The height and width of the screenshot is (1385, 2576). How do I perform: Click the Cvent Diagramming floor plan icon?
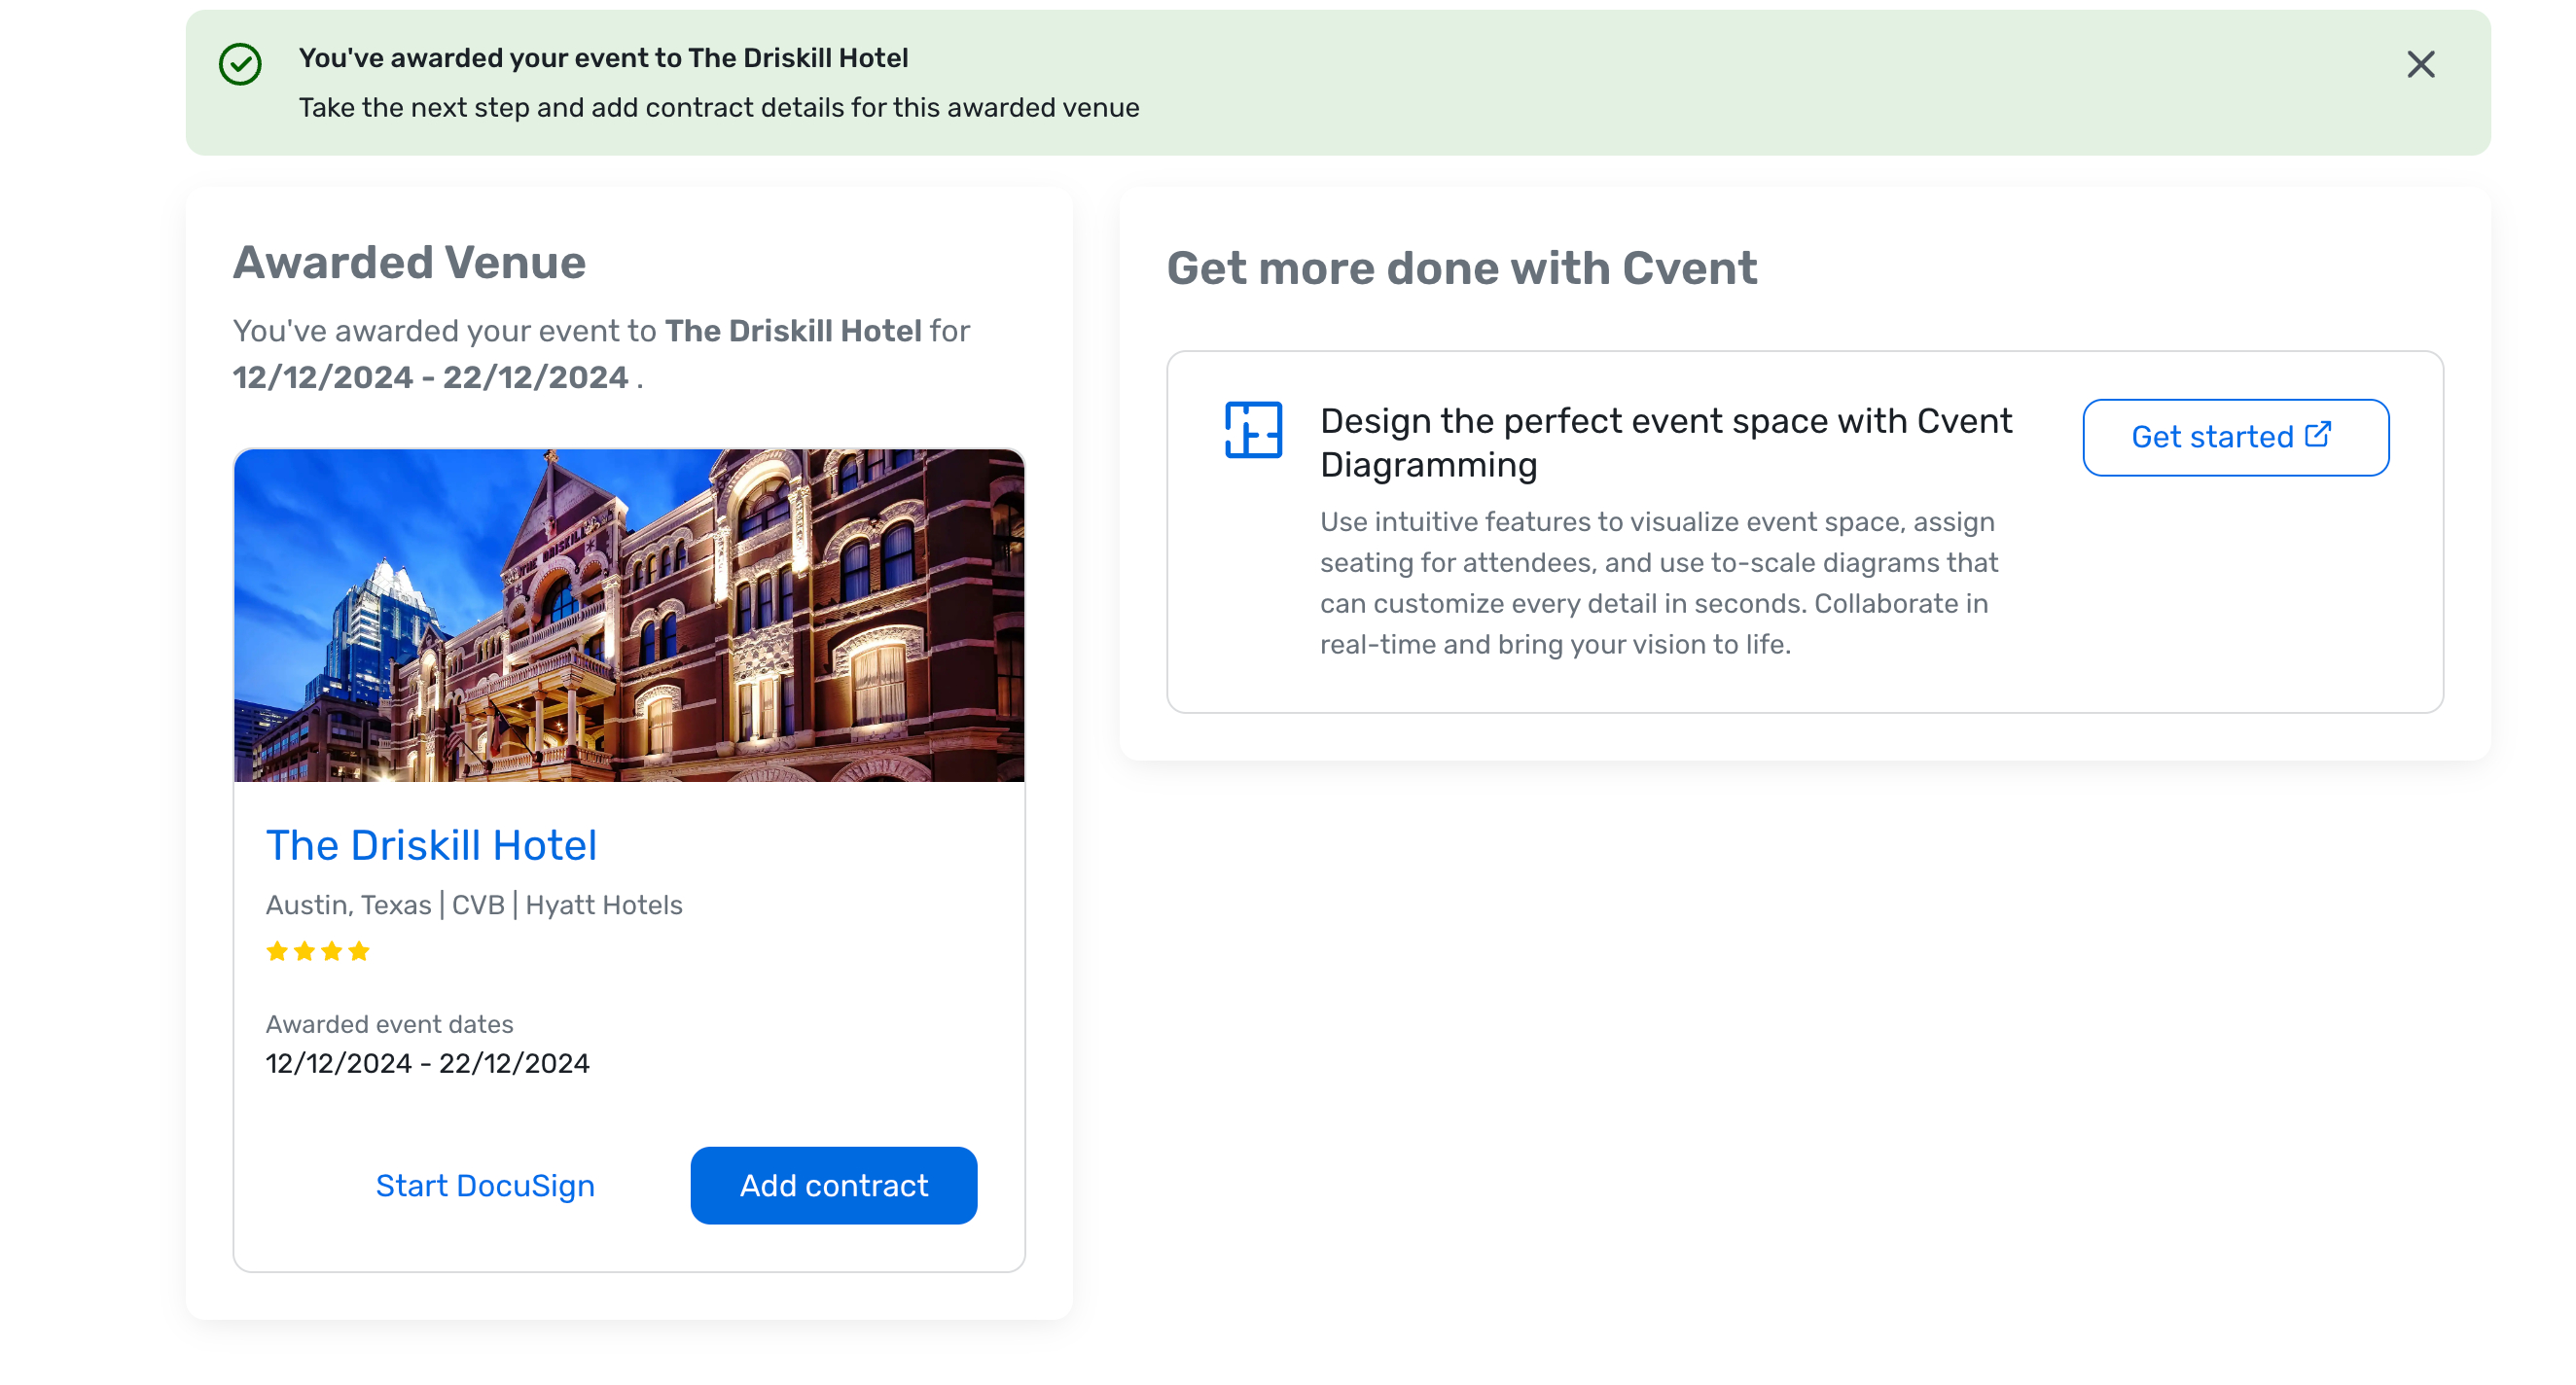point(1253,430)
